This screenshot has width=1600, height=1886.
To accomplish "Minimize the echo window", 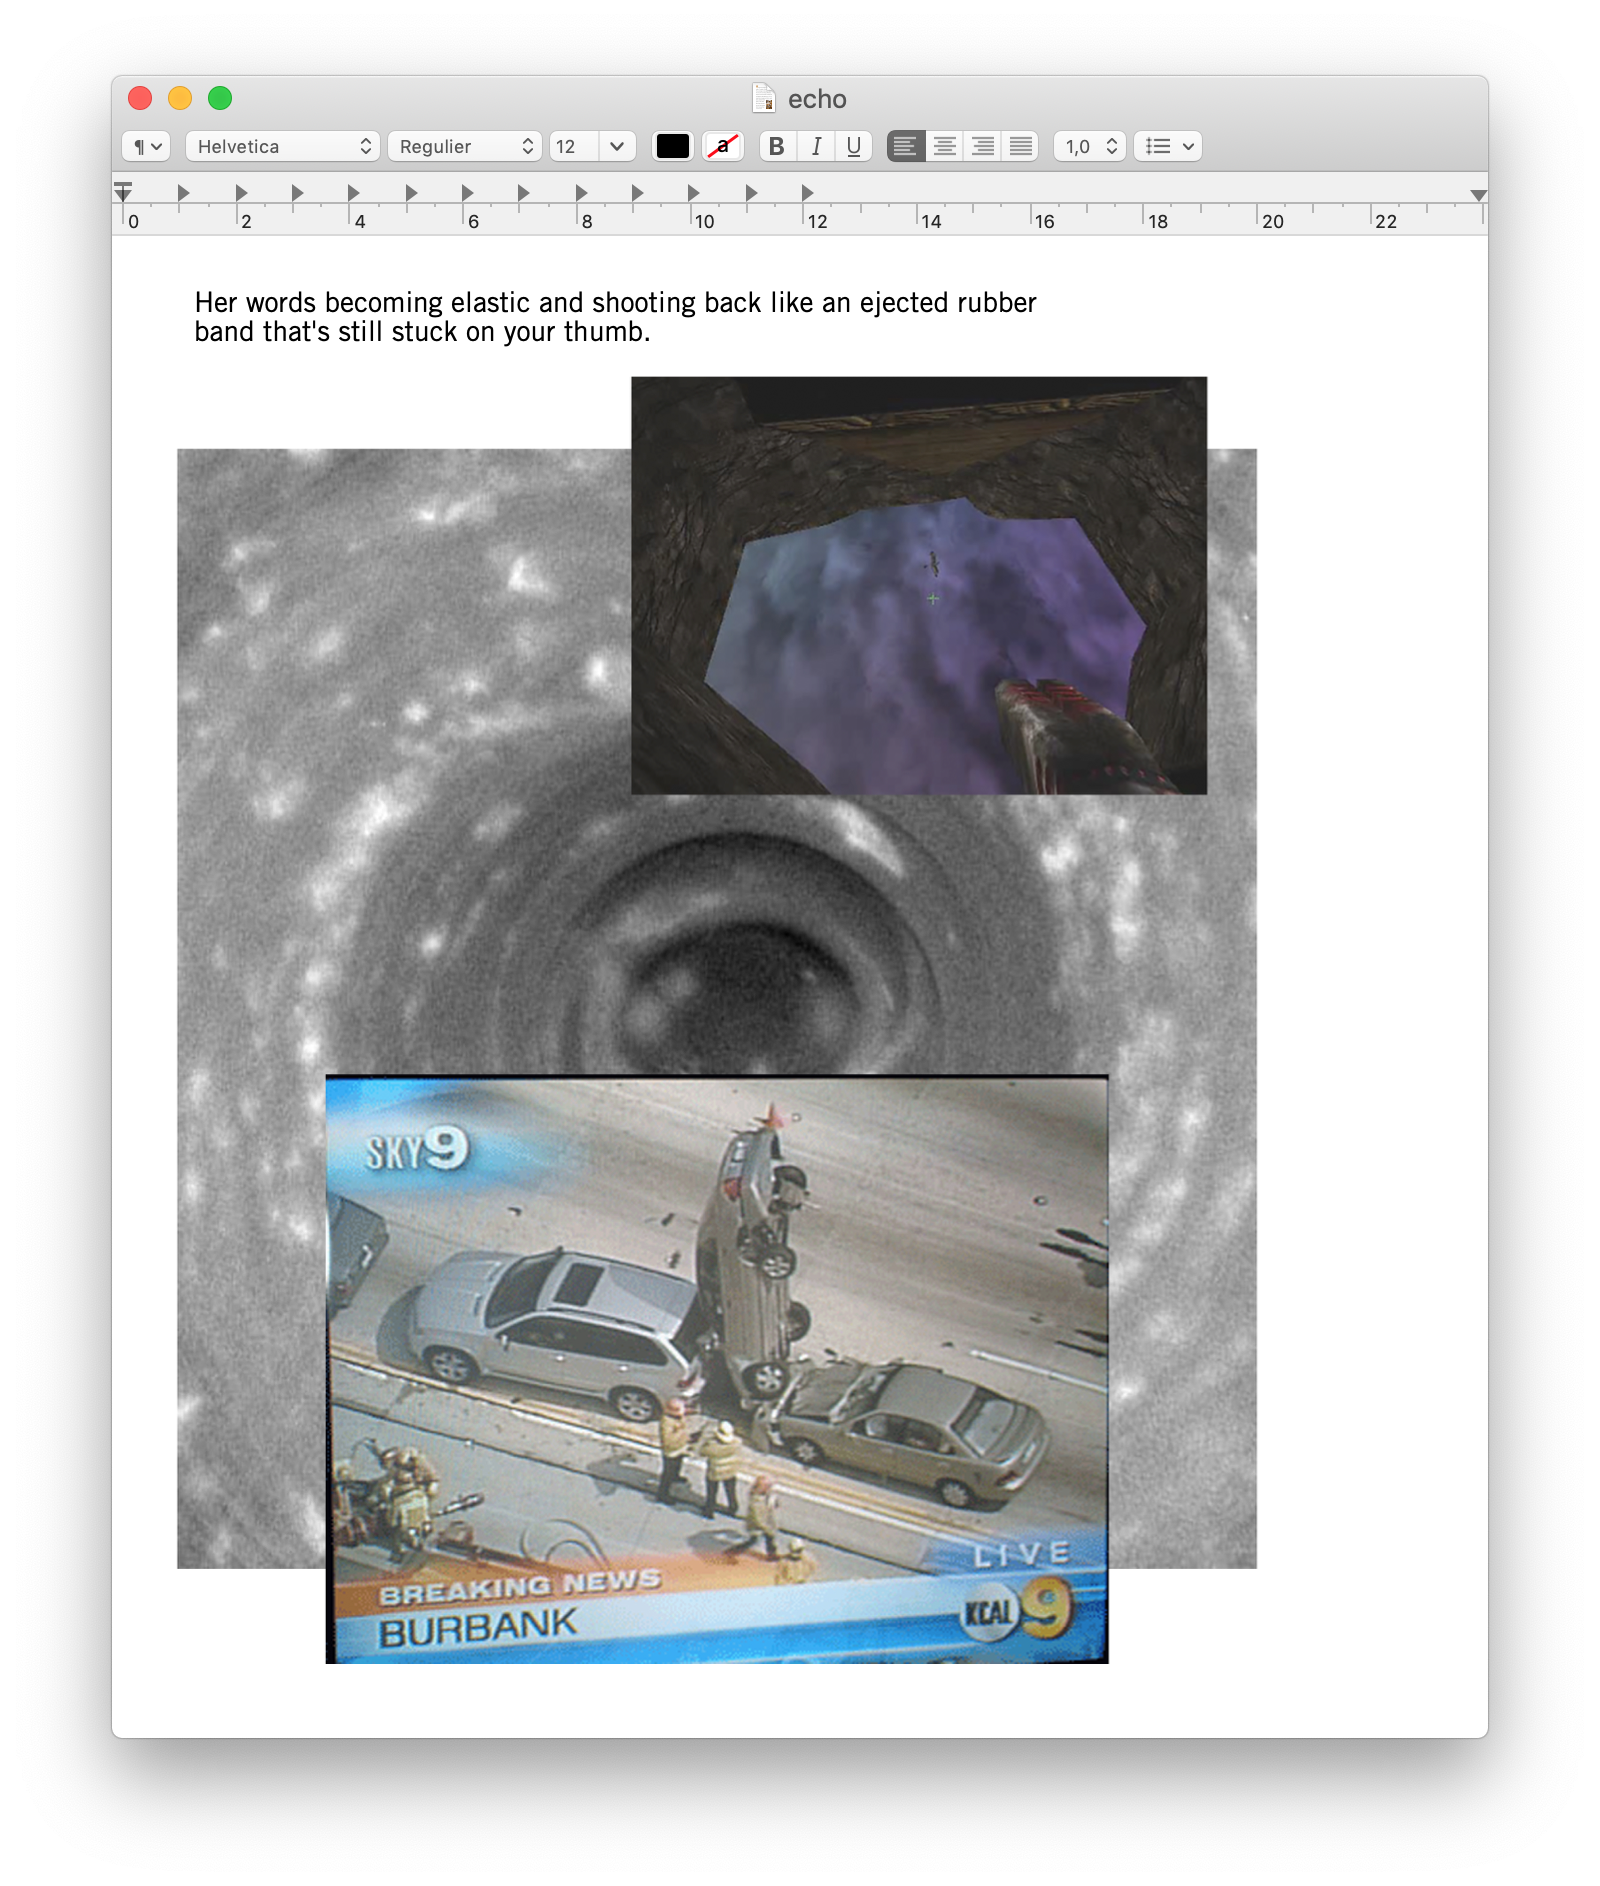I will click(180, 98).
